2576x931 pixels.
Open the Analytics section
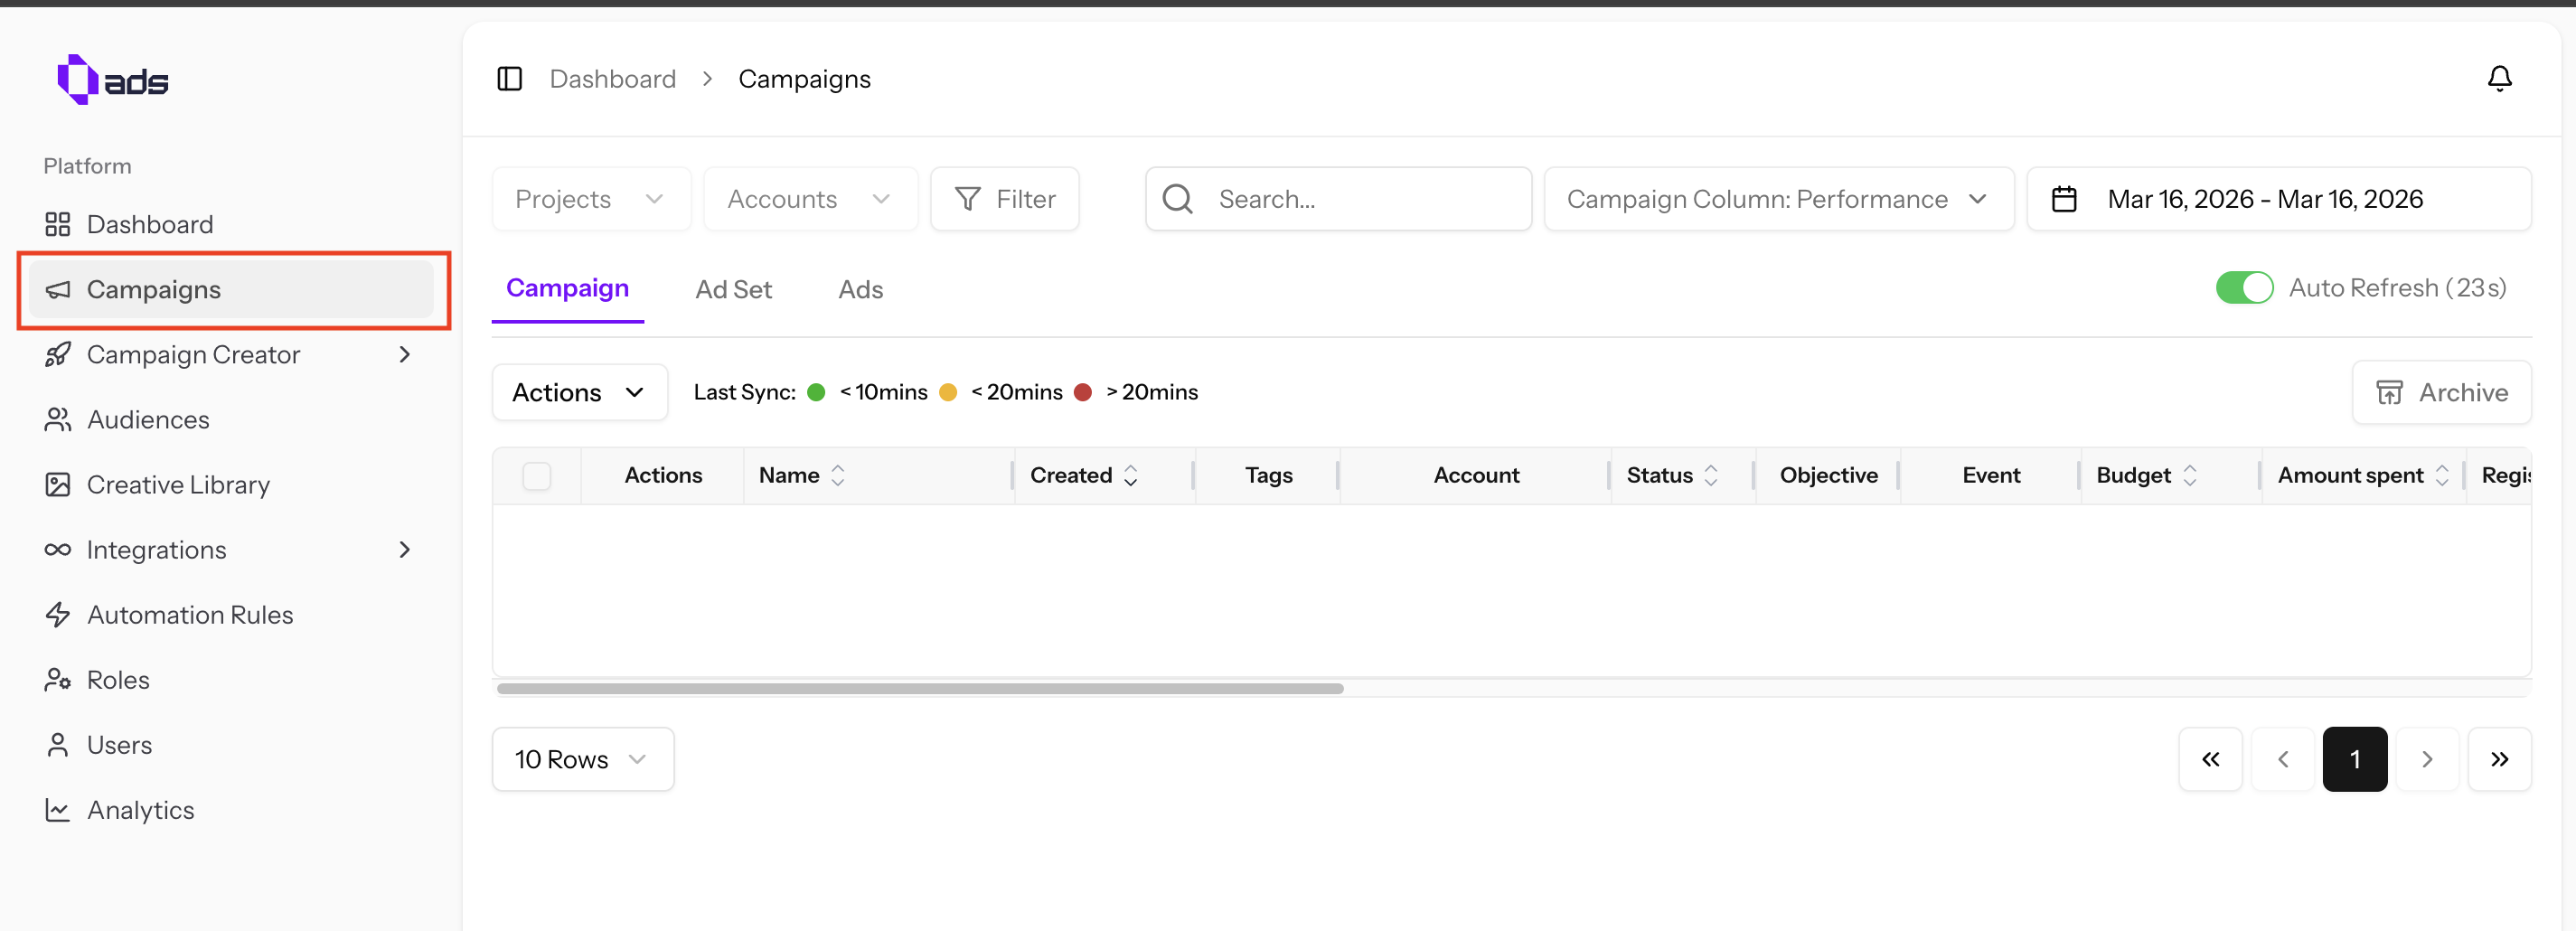point(140,809)
